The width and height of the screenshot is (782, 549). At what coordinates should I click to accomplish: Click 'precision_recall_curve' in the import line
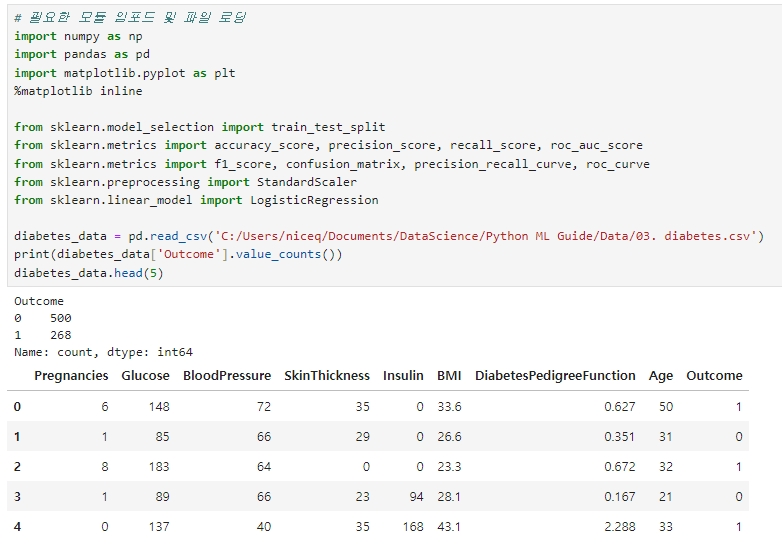coord(493,164)
